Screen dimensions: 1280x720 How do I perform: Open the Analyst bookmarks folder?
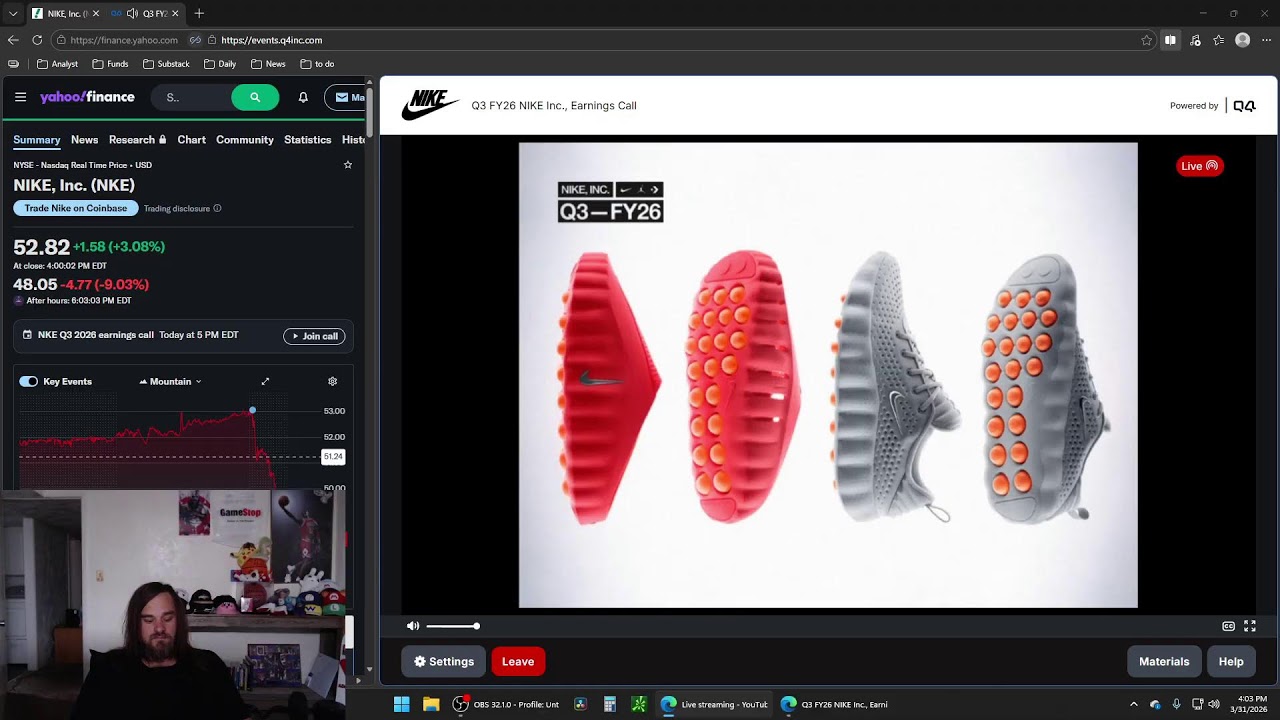point(57,64)
